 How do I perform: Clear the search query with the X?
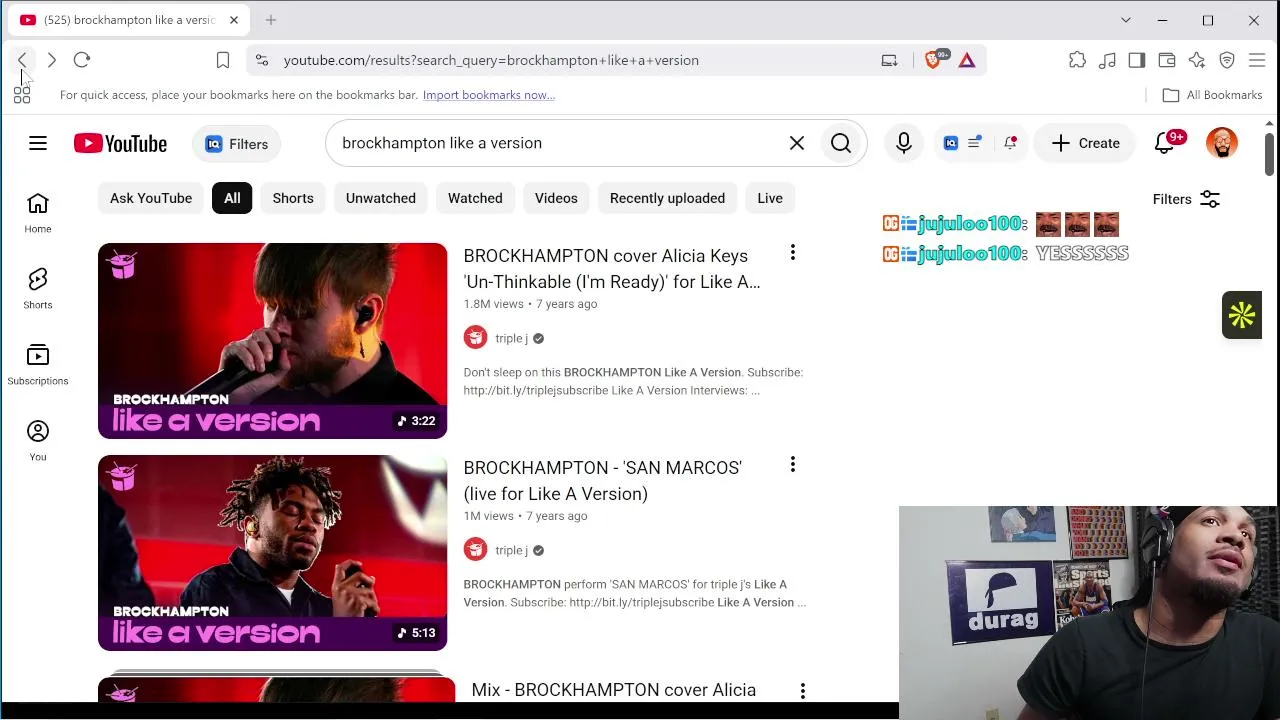point(797,143)
